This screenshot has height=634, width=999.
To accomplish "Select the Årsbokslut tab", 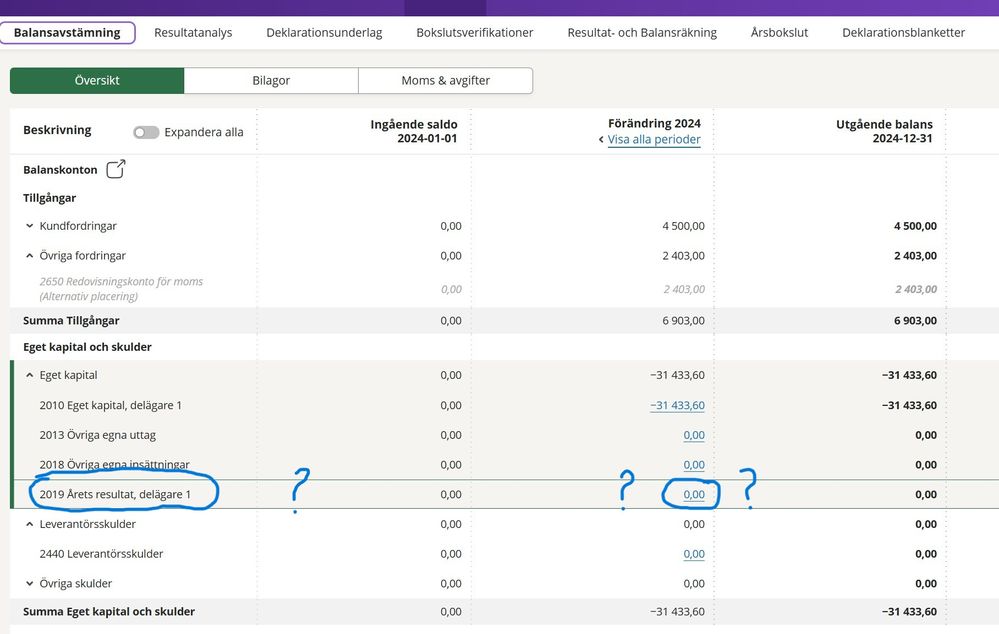I will 779,32.
